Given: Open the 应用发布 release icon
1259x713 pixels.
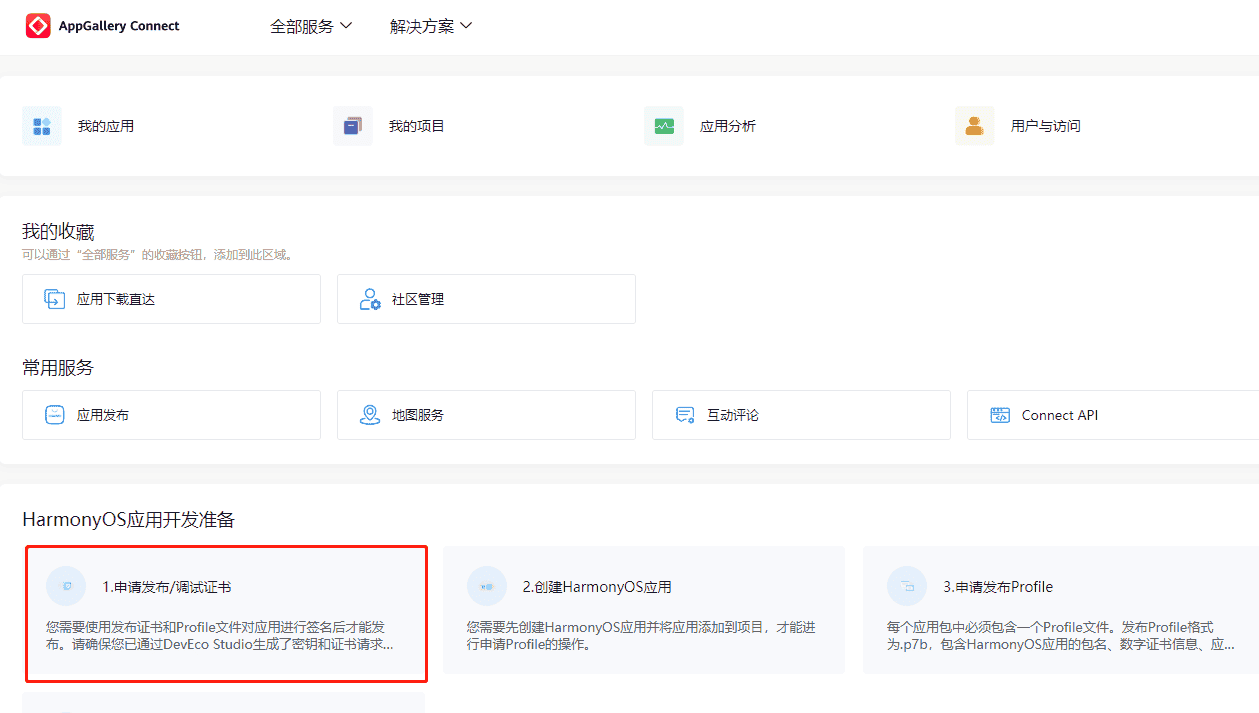Looking at the screenshot, I should [x=55, y=414].
